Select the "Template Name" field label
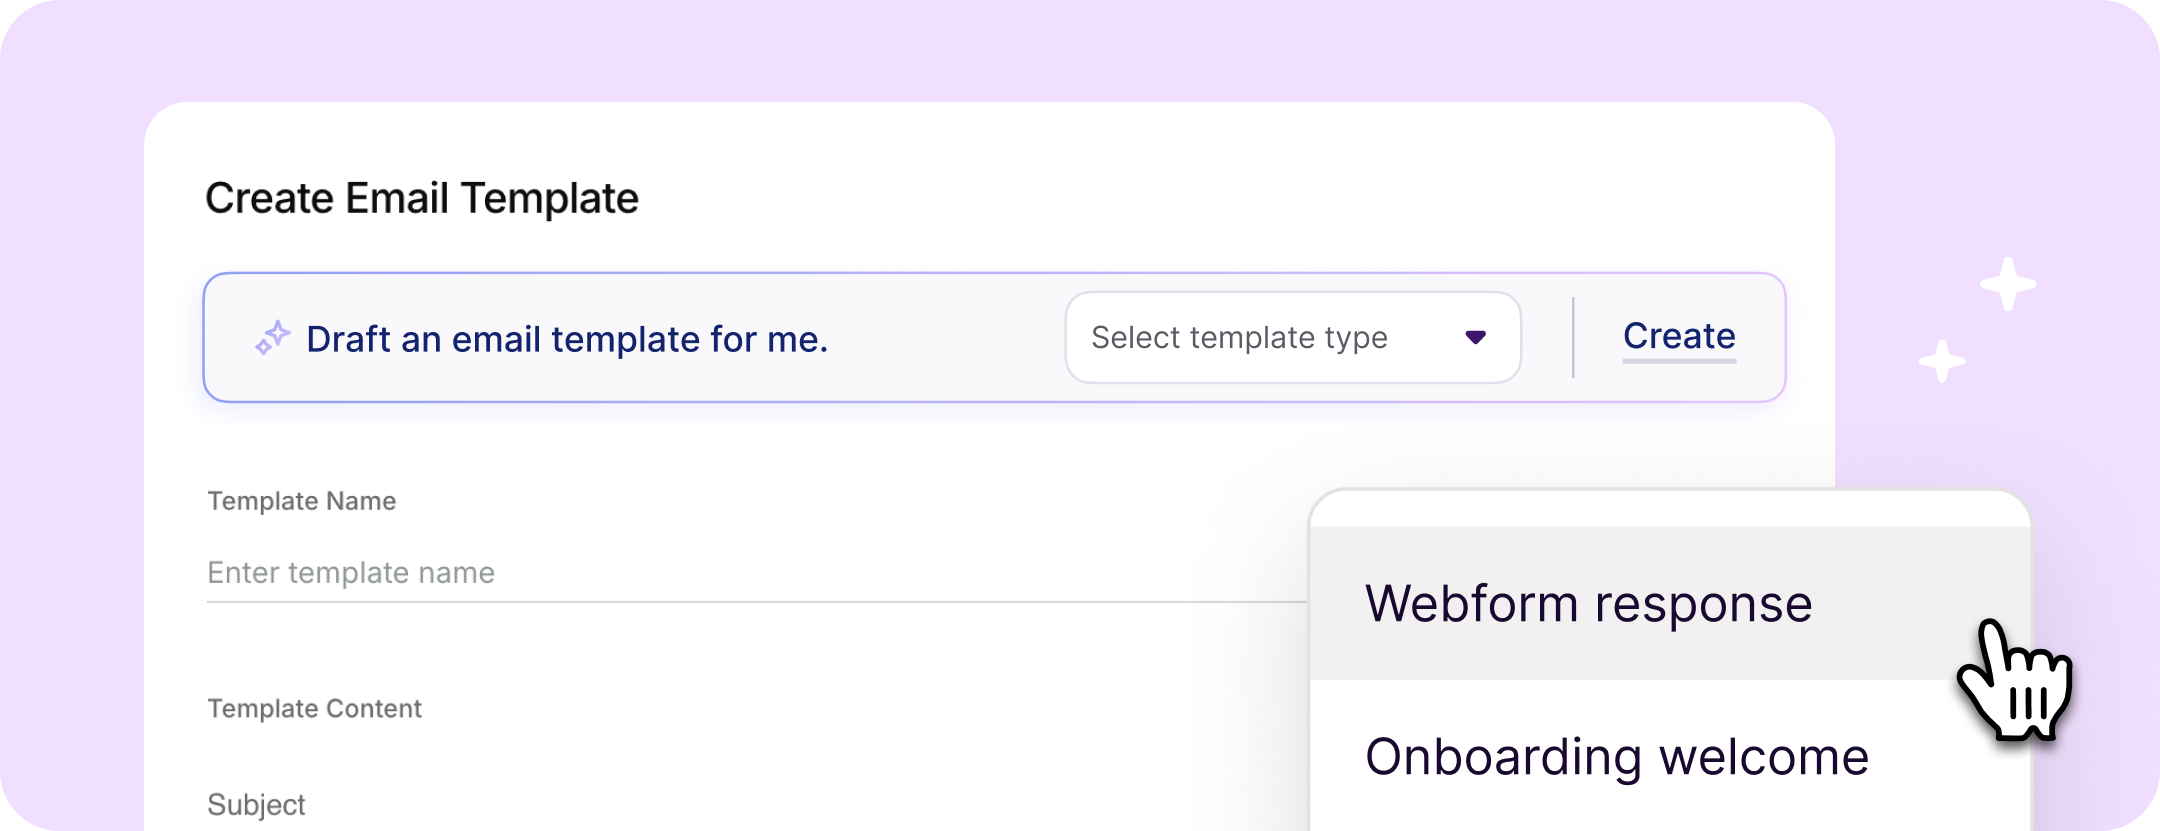The width and height of the screenshot is (2160, 831). pyautogui.click(x=301, y=501)
